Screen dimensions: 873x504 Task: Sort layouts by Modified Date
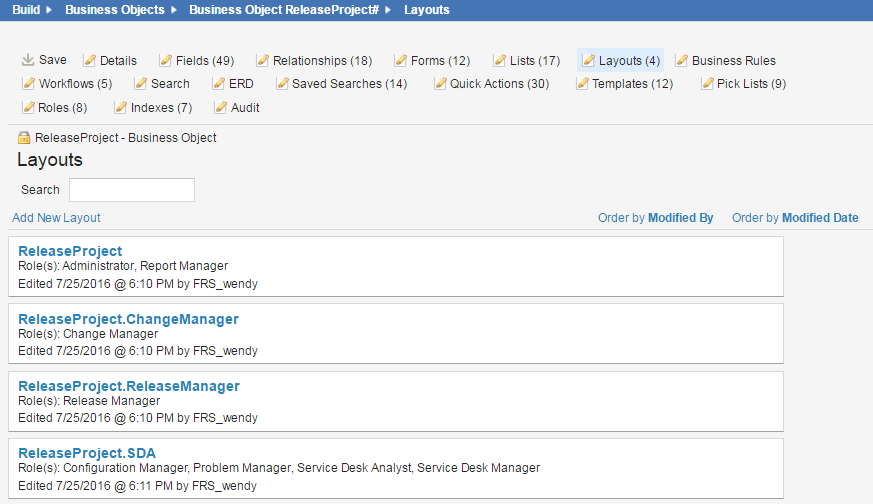click(x=819, y=218)
